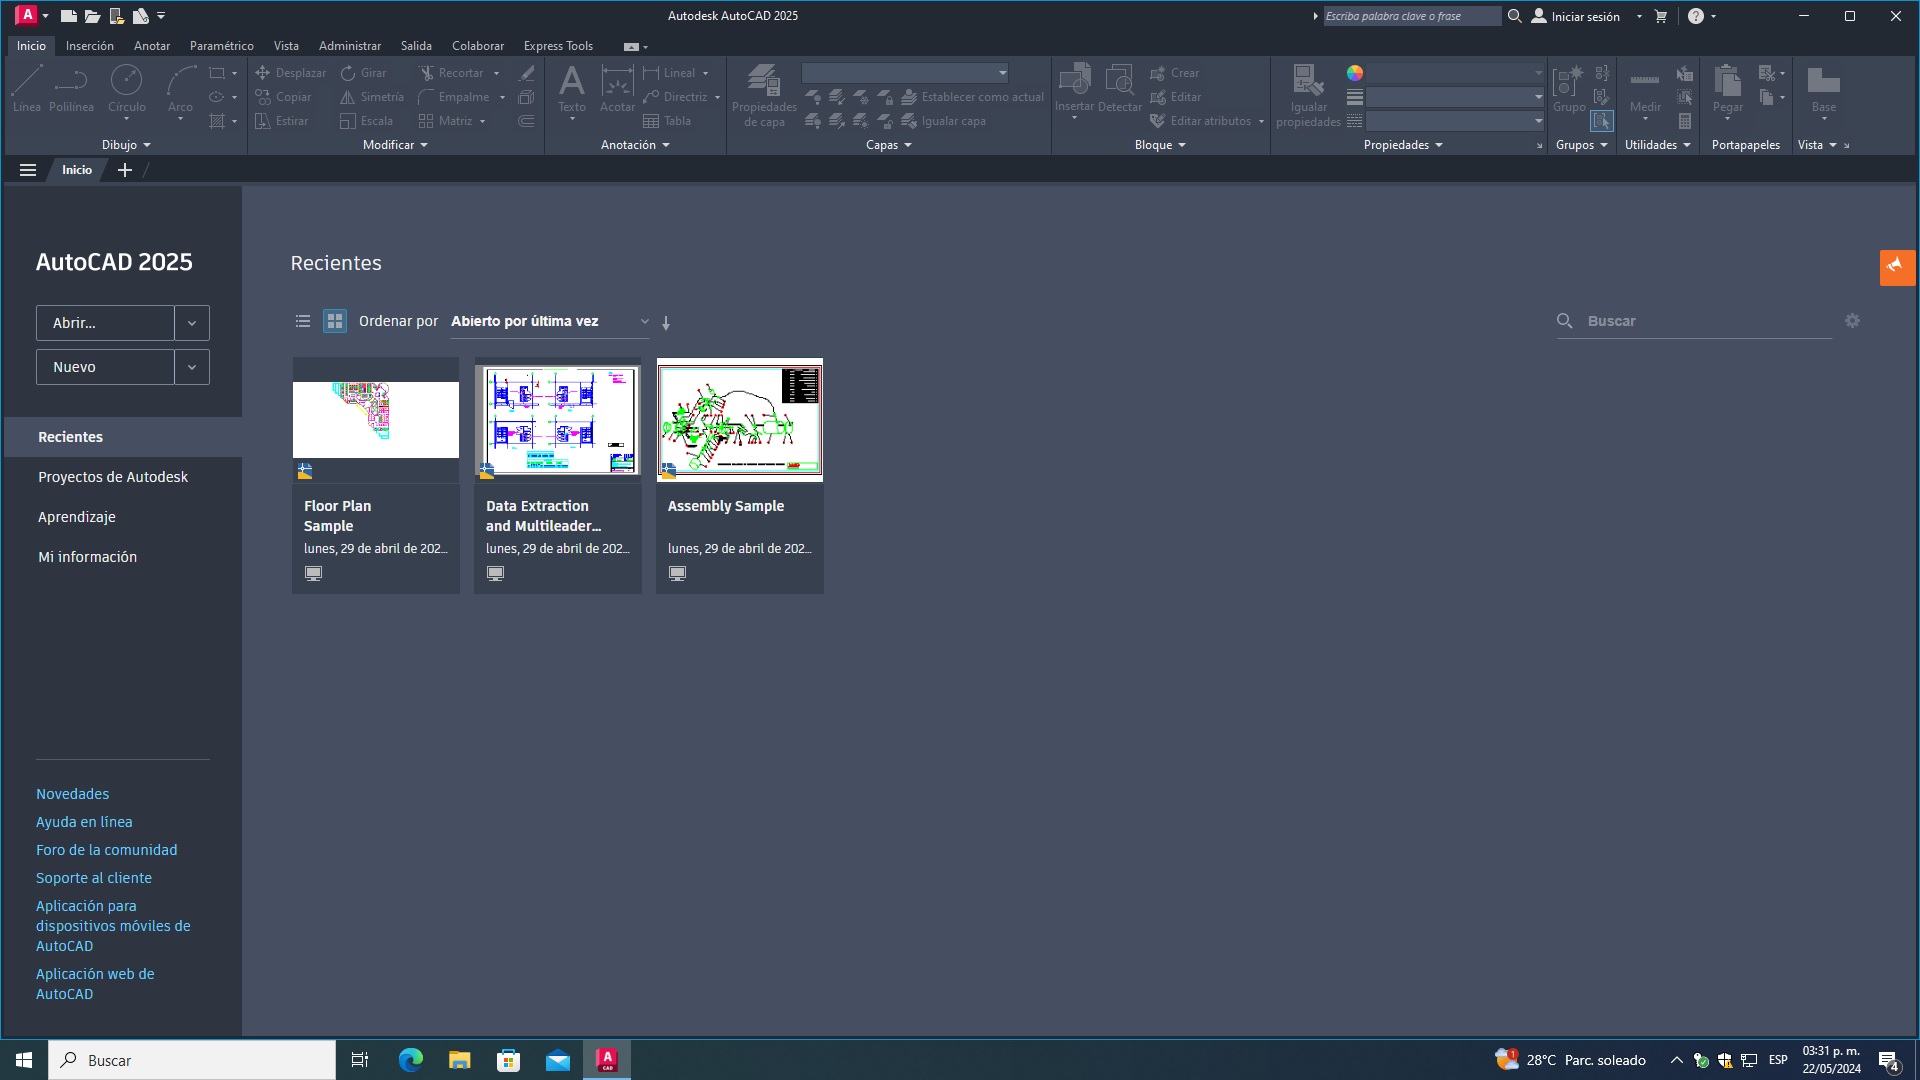Select the Línea drawing tool
This screenshot has width=1920, height=1080.
[x=27, y=88]
